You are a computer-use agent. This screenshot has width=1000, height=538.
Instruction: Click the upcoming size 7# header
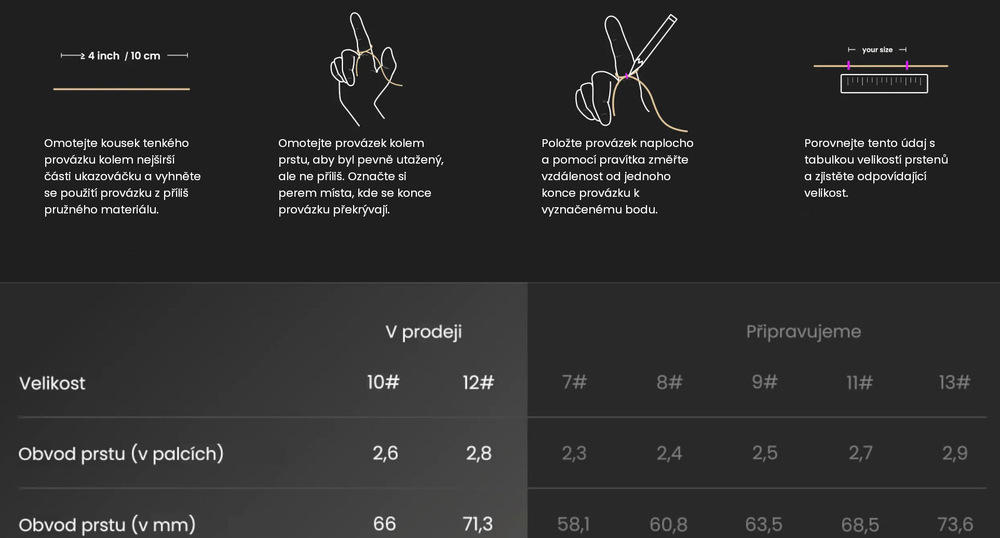(574, 383)
